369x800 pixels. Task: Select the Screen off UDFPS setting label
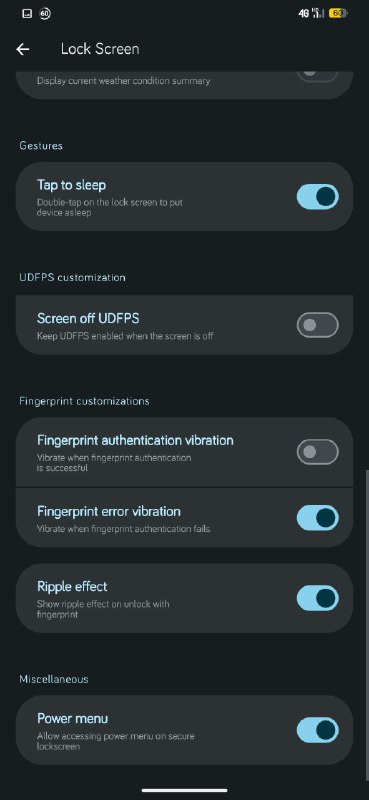[88, 318]
